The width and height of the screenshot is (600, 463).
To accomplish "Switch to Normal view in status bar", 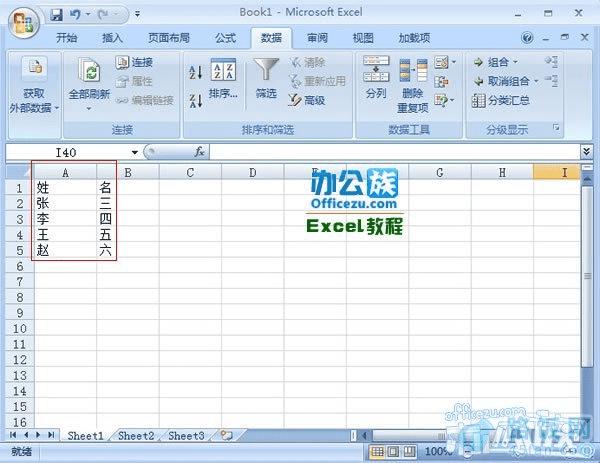I will click(x=377, y=452).
